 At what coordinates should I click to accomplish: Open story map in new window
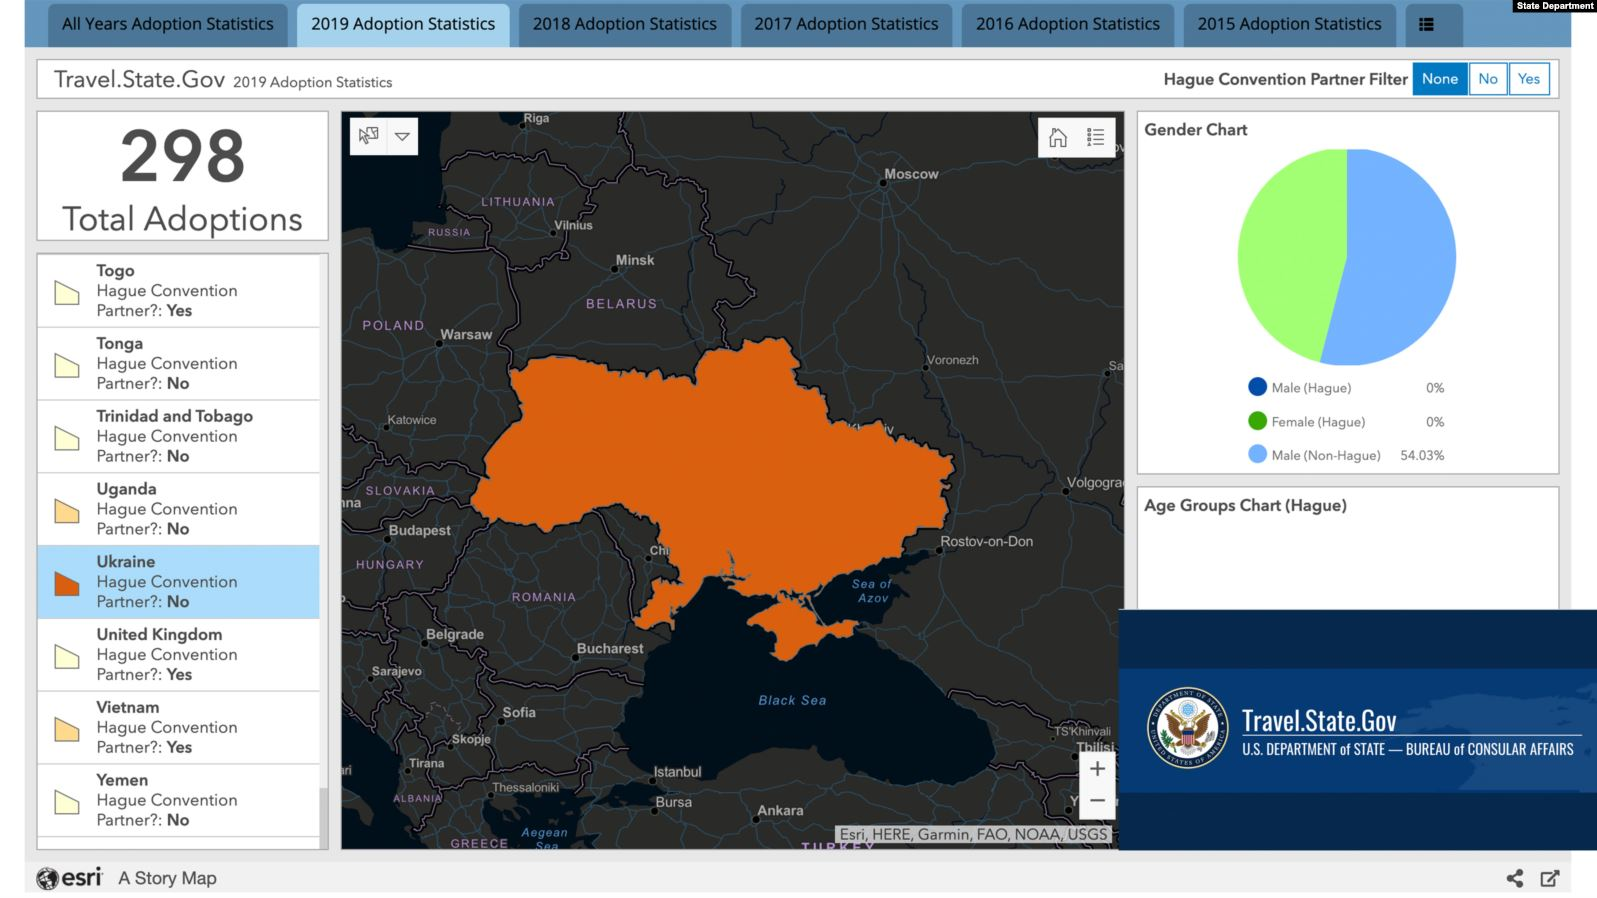[1549, 878]
